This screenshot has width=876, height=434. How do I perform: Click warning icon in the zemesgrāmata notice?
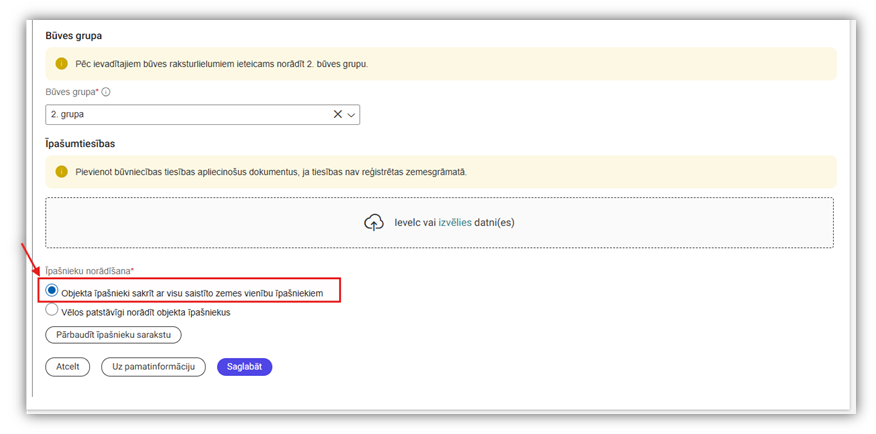[x=61, y=172]
